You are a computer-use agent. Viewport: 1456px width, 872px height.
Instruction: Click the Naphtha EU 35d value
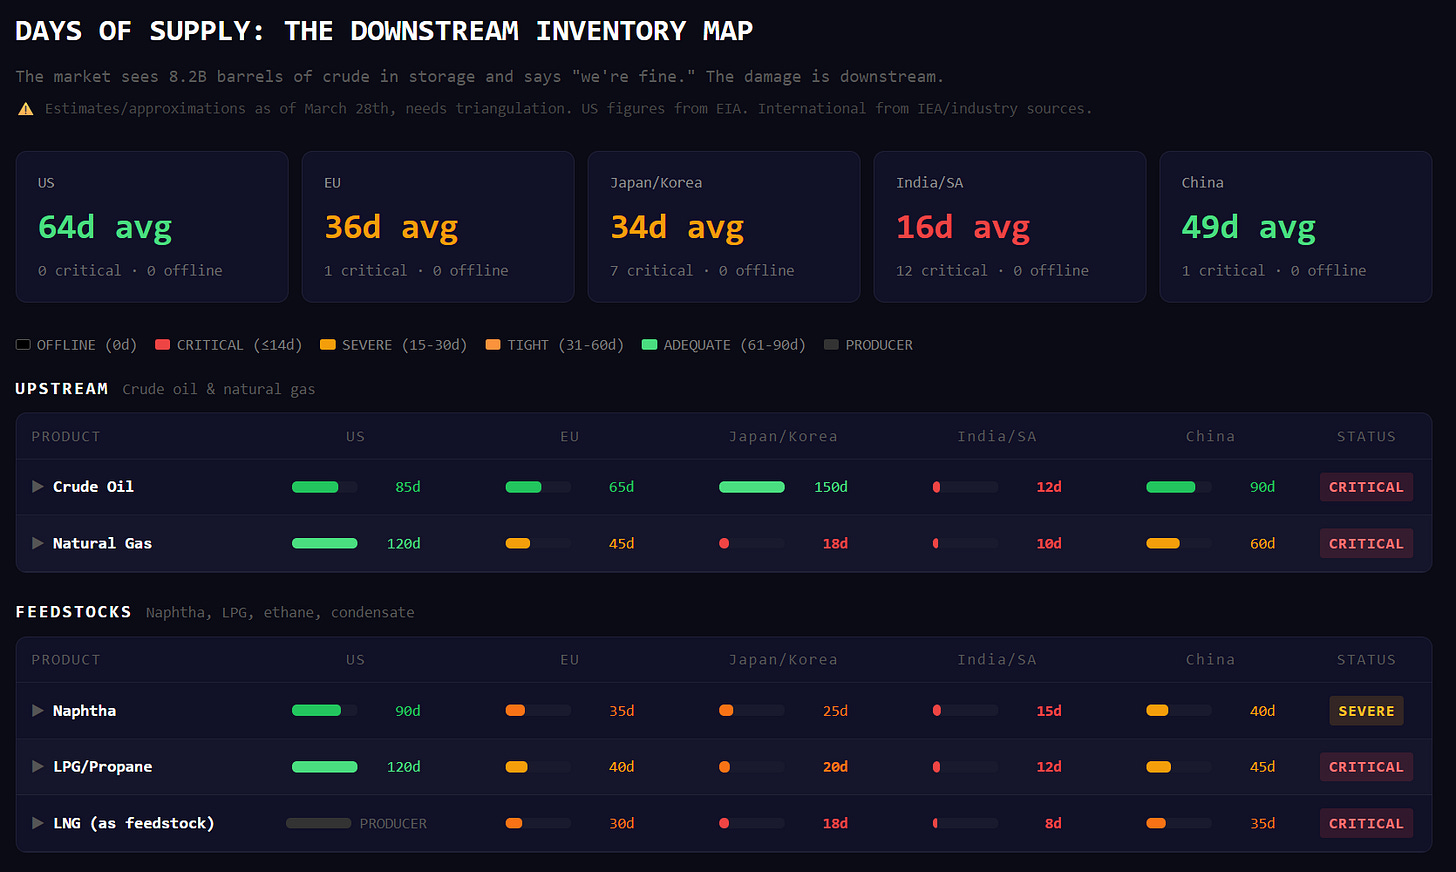(x=622, y=711)
